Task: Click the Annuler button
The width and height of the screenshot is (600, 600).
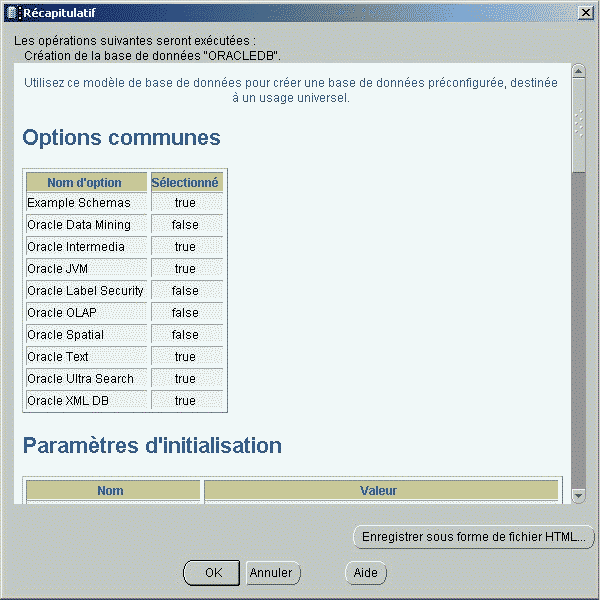Action: point(272,573)
